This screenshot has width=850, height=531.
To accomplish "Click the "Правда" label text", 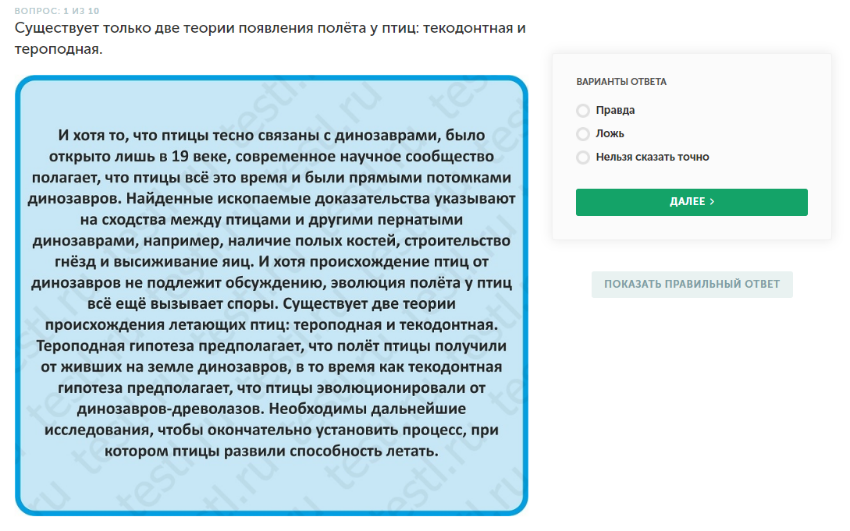I will [x=615, y=111].
